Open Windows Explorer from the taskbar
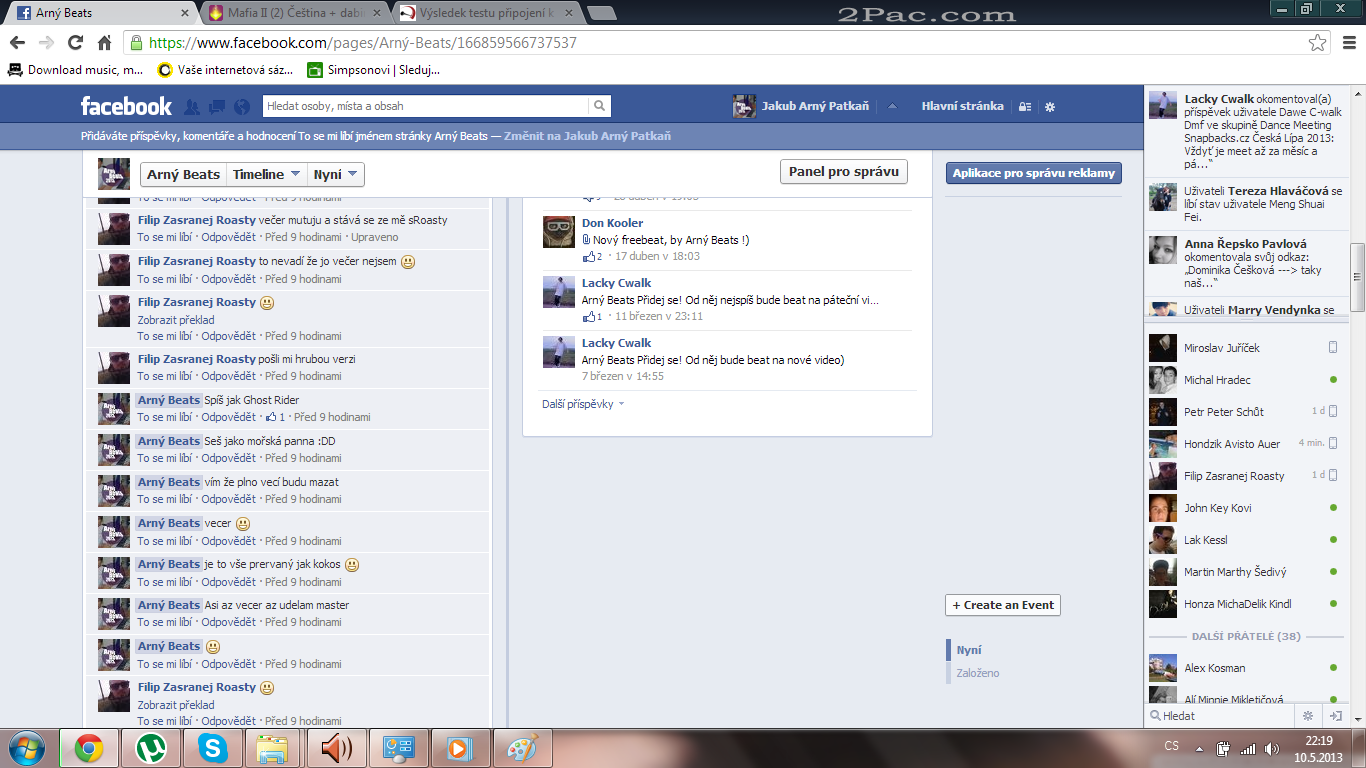This screenshot has height=768, width=1366. coord(273,748)
